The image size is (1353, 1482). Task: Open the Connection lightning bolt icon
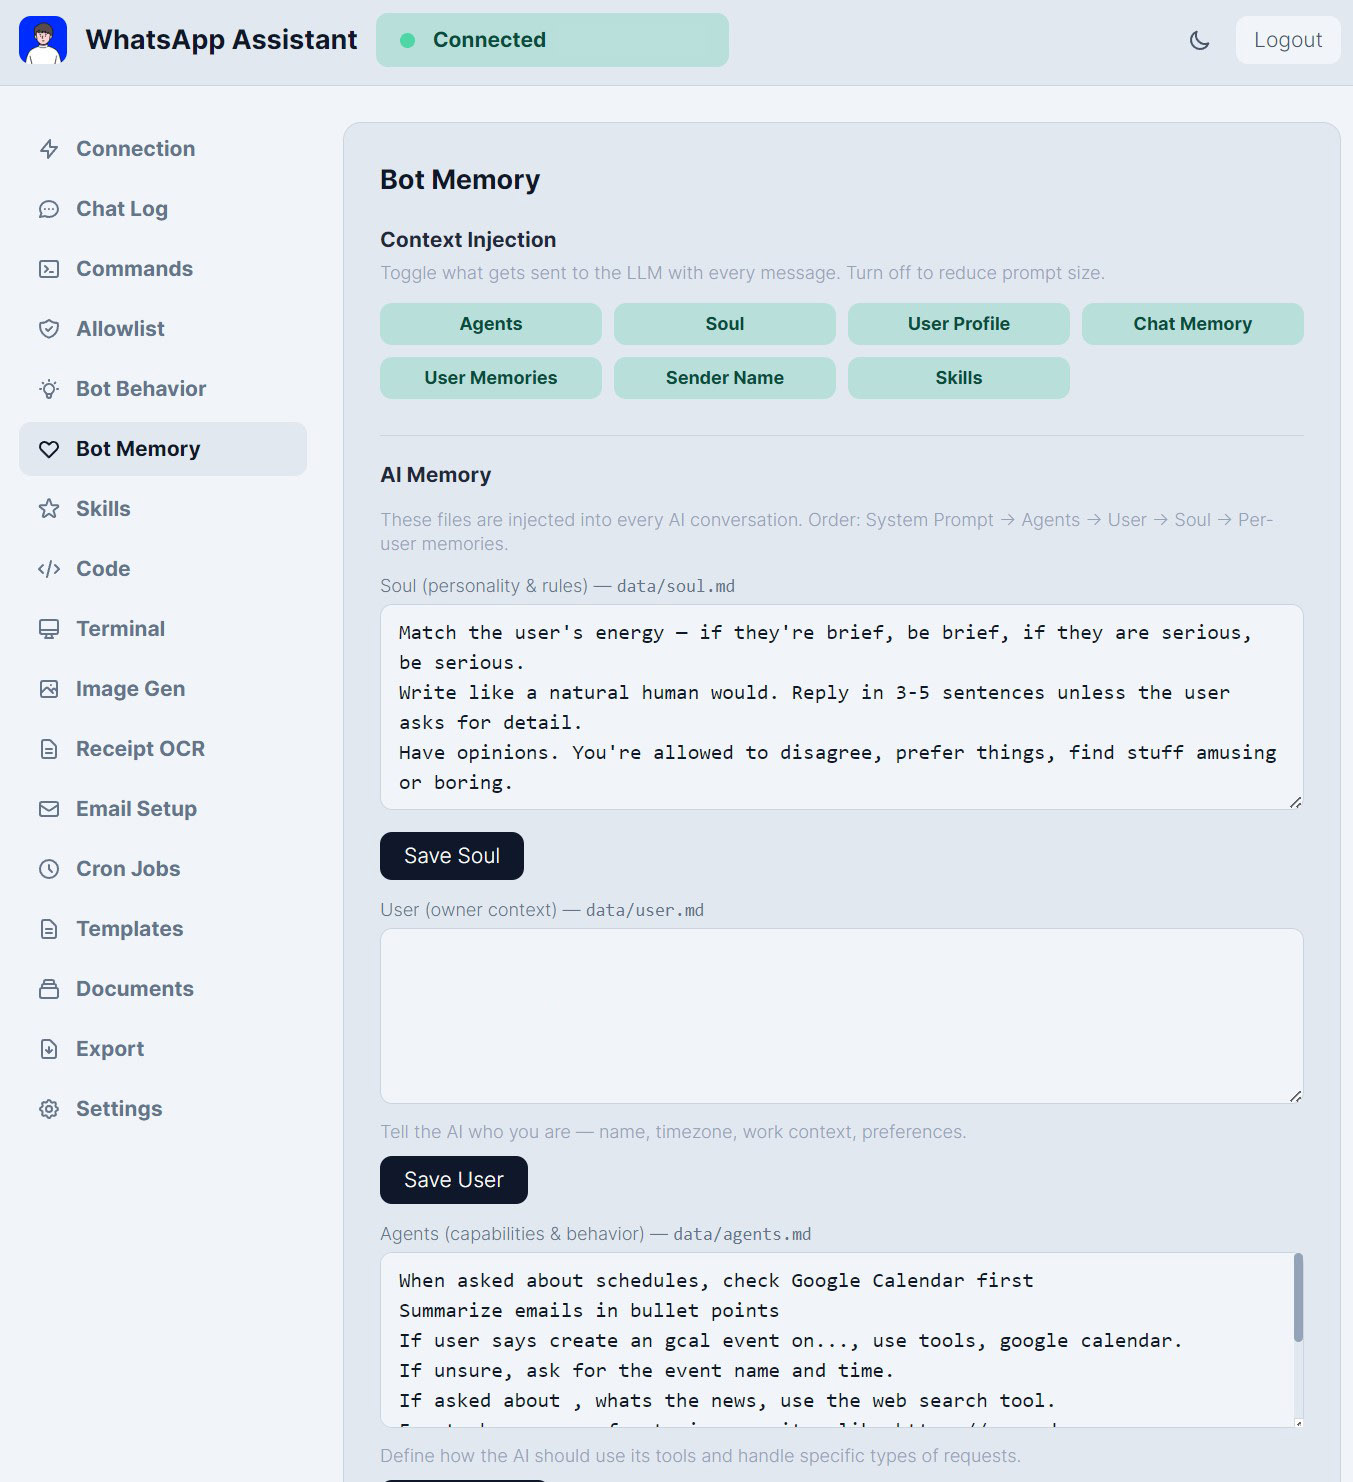point(49,149)
